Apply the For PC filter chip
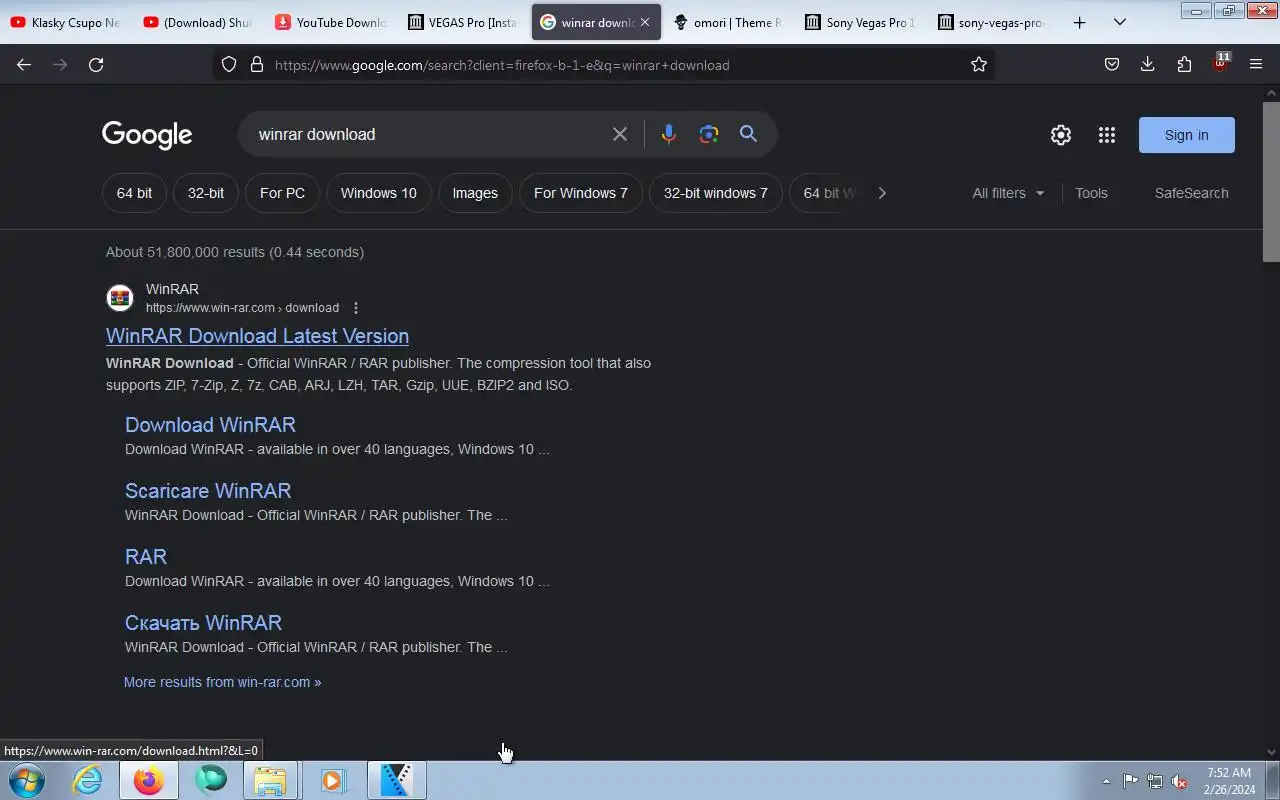Viewport: 1280px width, 800px height. pos(282,193)
